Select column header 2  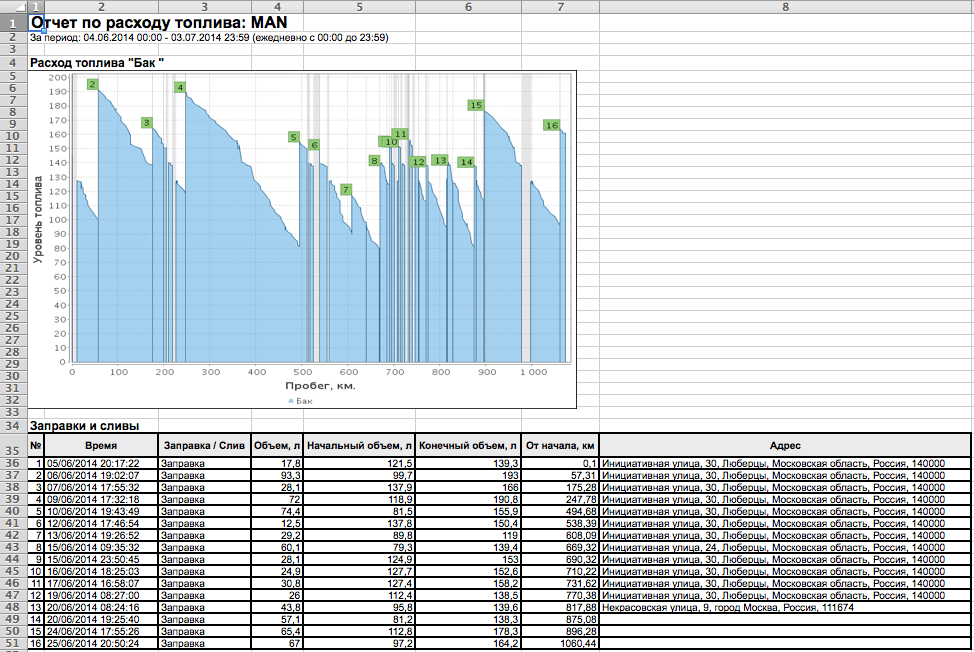coord(101,7)
